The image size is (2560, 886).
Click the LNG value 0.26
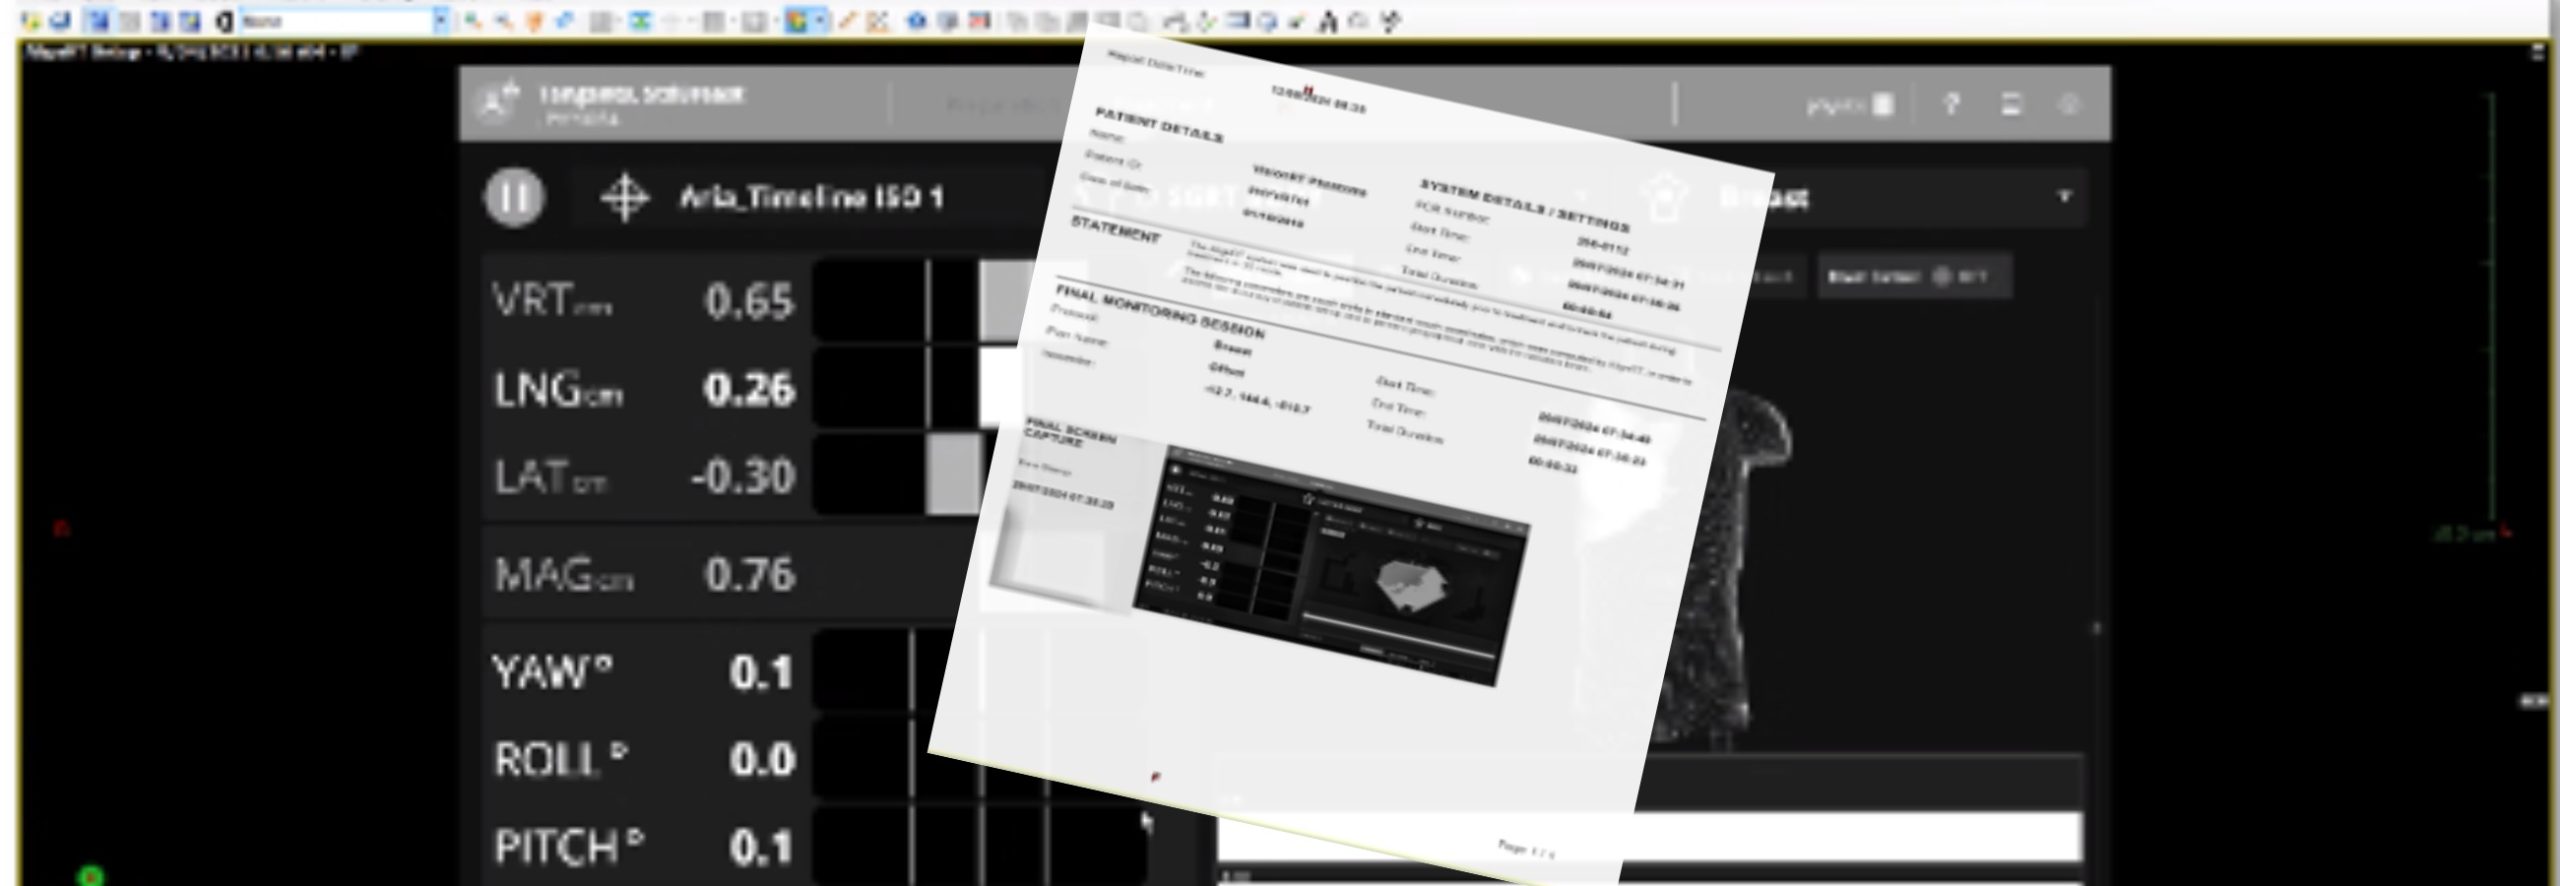[749, 389]
